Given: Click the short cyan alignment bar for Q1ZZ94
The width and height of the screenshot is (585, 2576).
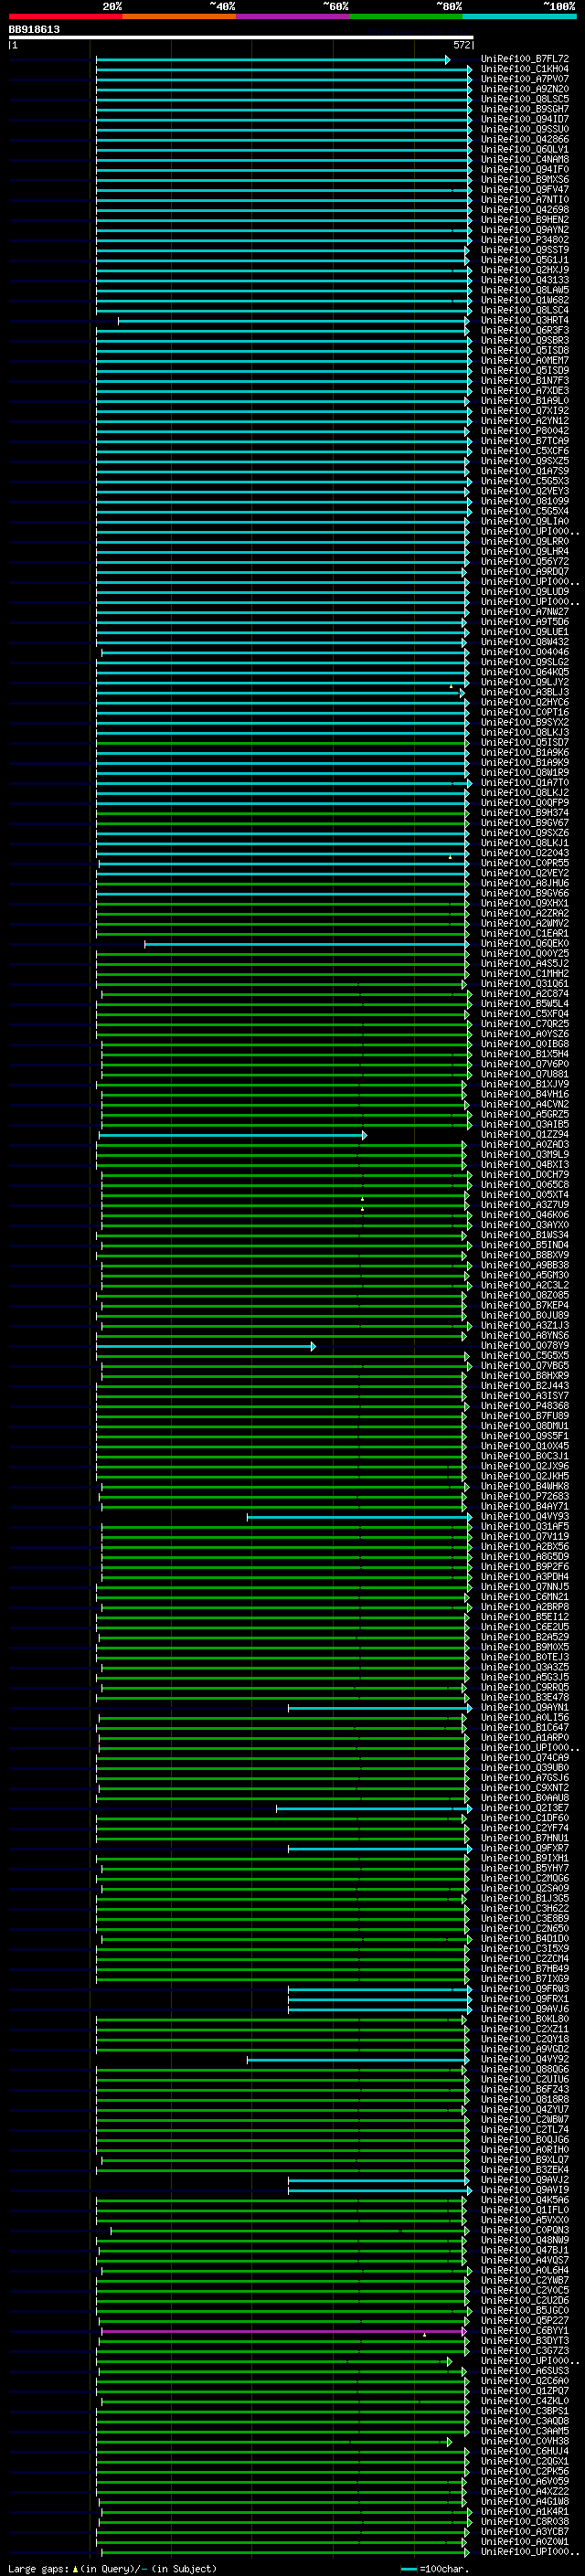Looking at the screenshot, I should pos(232,1135).
